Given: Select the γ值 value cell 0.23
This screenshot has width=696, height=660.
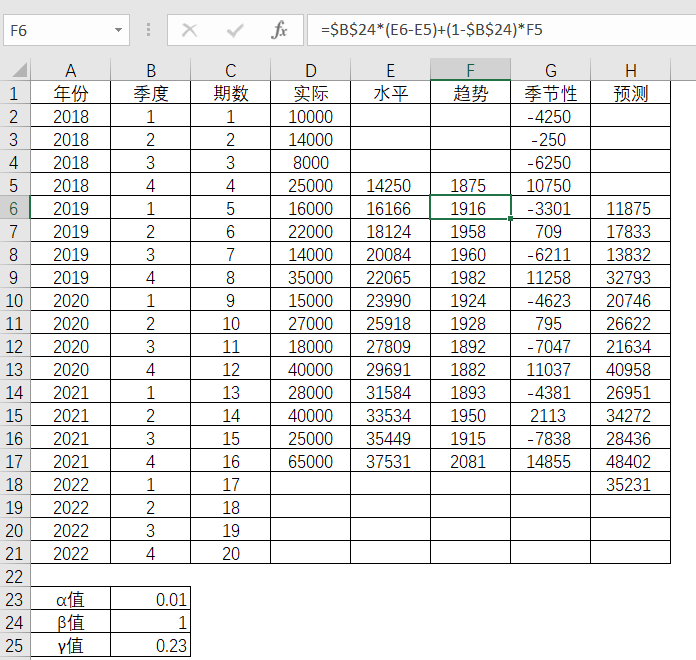Looking at the screenshot, I should pos(150,646).
